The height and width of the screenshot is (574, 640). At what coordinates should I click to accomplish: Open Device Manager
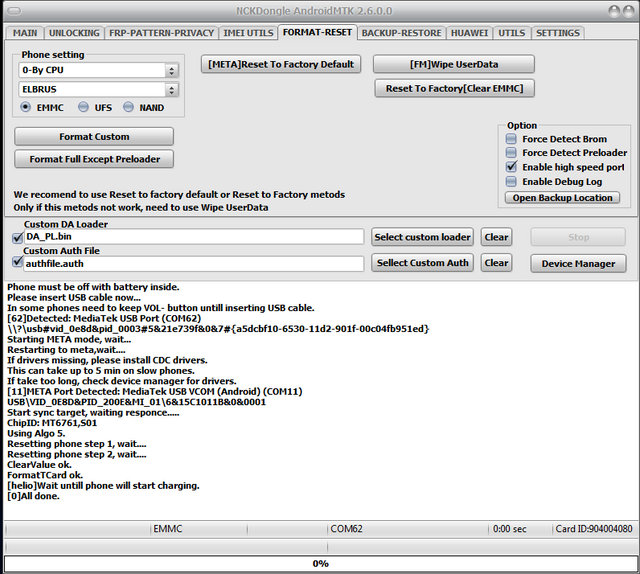(x=578, y=264)
